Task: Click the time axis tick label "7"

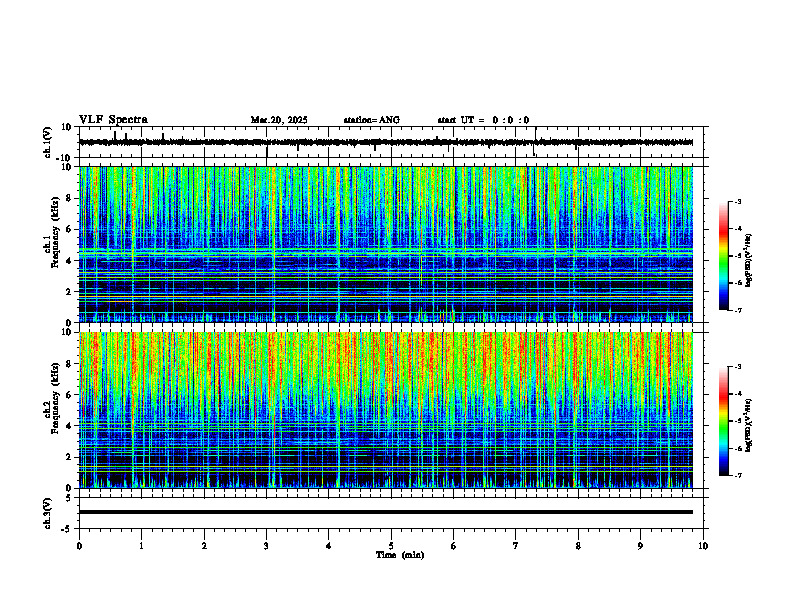Action: 516,546
